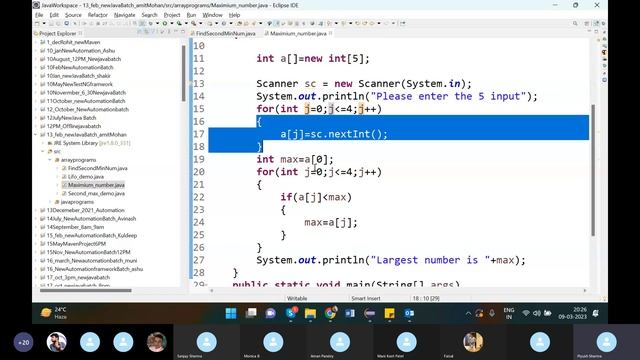
Task: Open the Run menu
Action: (x=191, y=15)
